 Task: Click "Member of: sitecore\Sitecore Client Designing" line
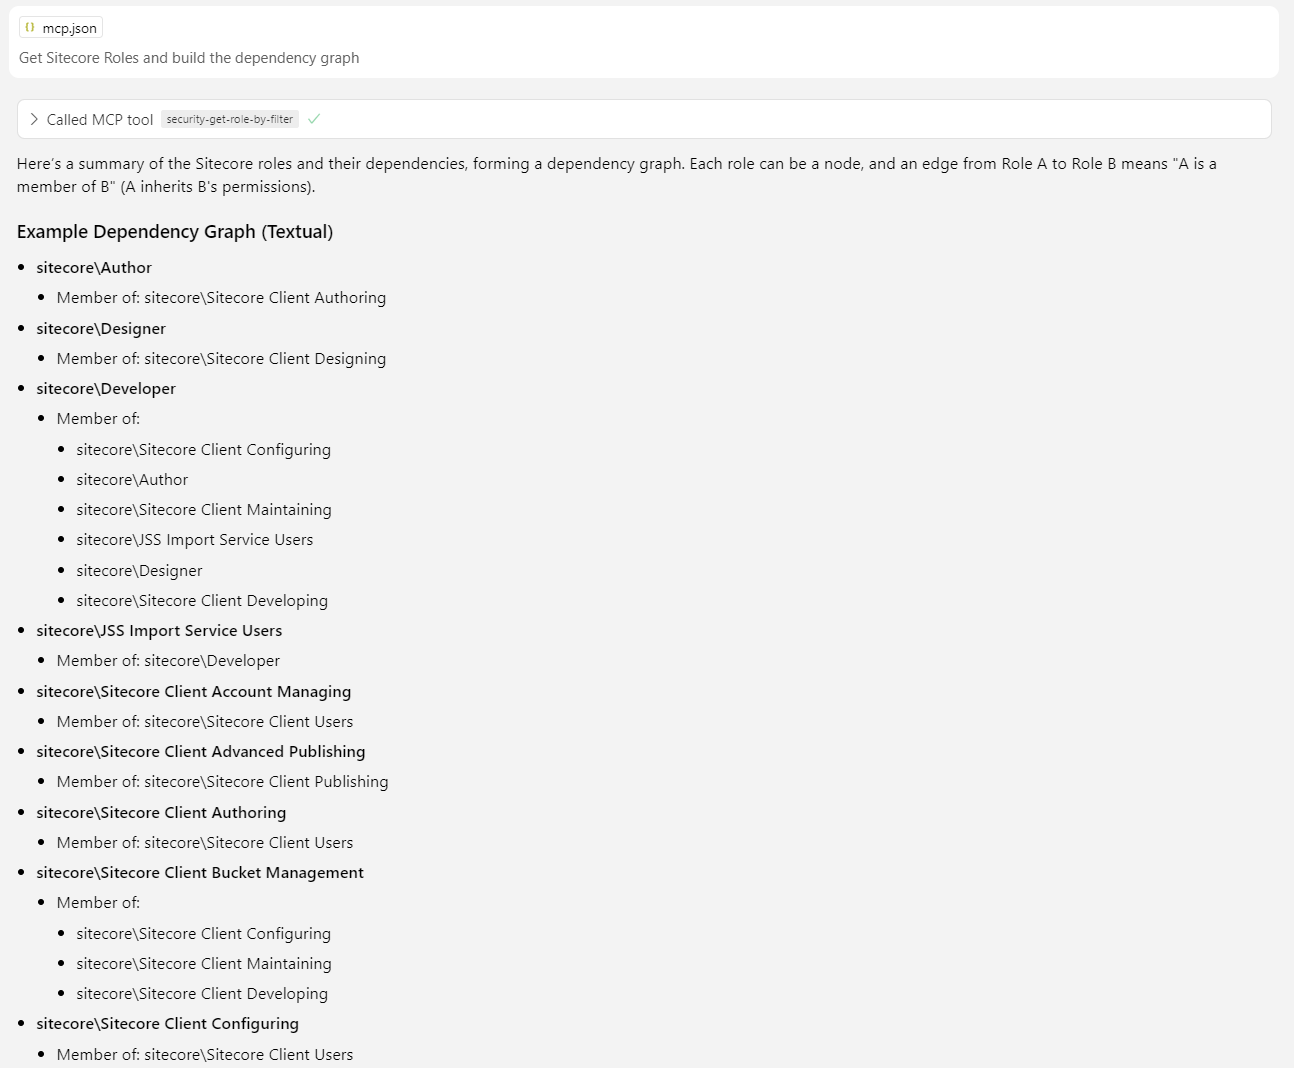221,359
